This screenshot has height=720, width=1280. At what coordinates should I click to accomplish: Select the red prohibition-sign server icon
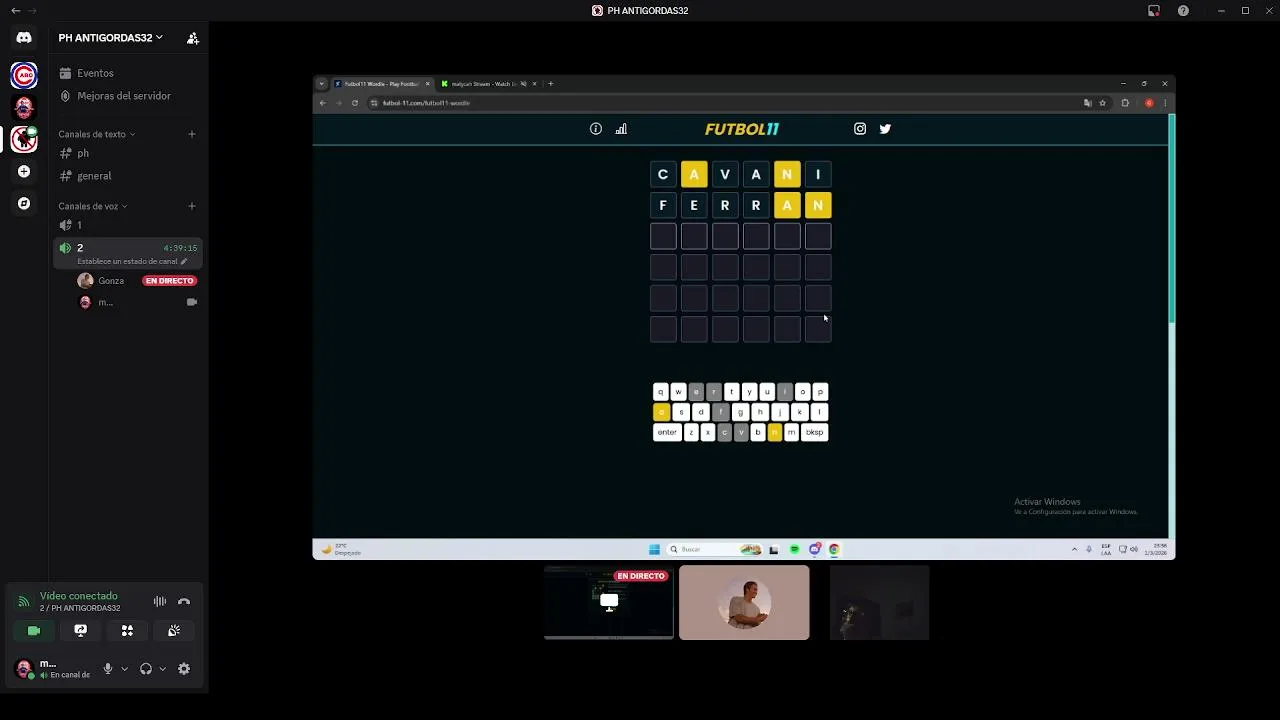[24, 139]
